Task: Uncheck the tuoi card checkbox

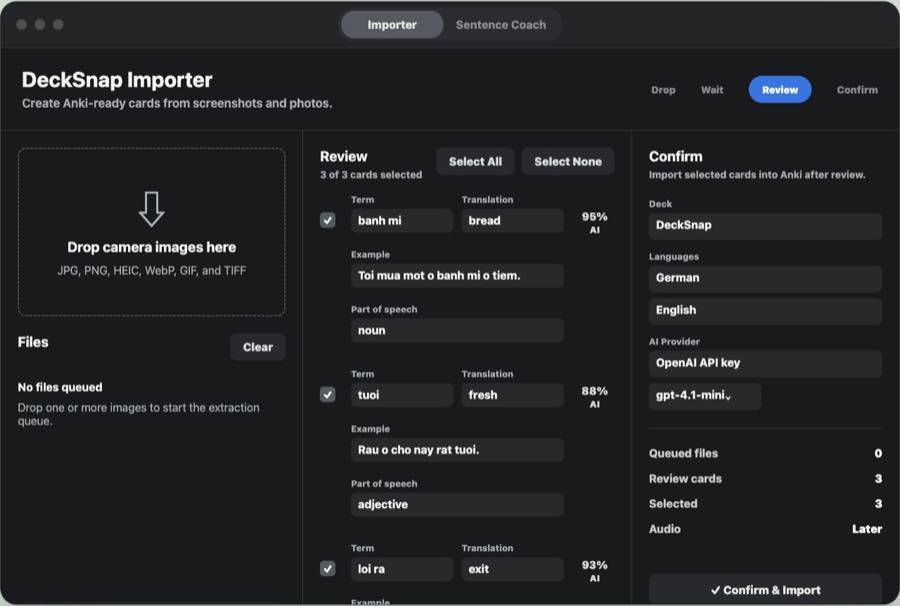Action: pyautogui.click(x=328, y=395)
